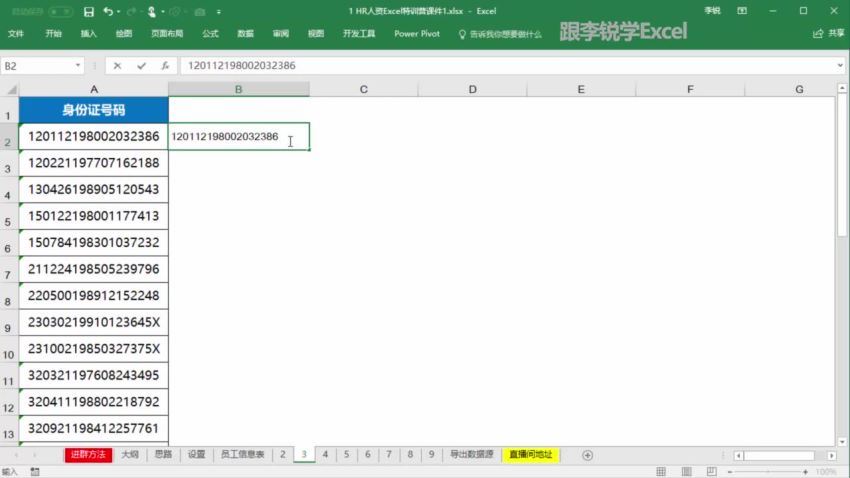Open the red 进群方法 sheet tab
The width and height of the screenshot is (850, 478).
click(x=88, y=455)
